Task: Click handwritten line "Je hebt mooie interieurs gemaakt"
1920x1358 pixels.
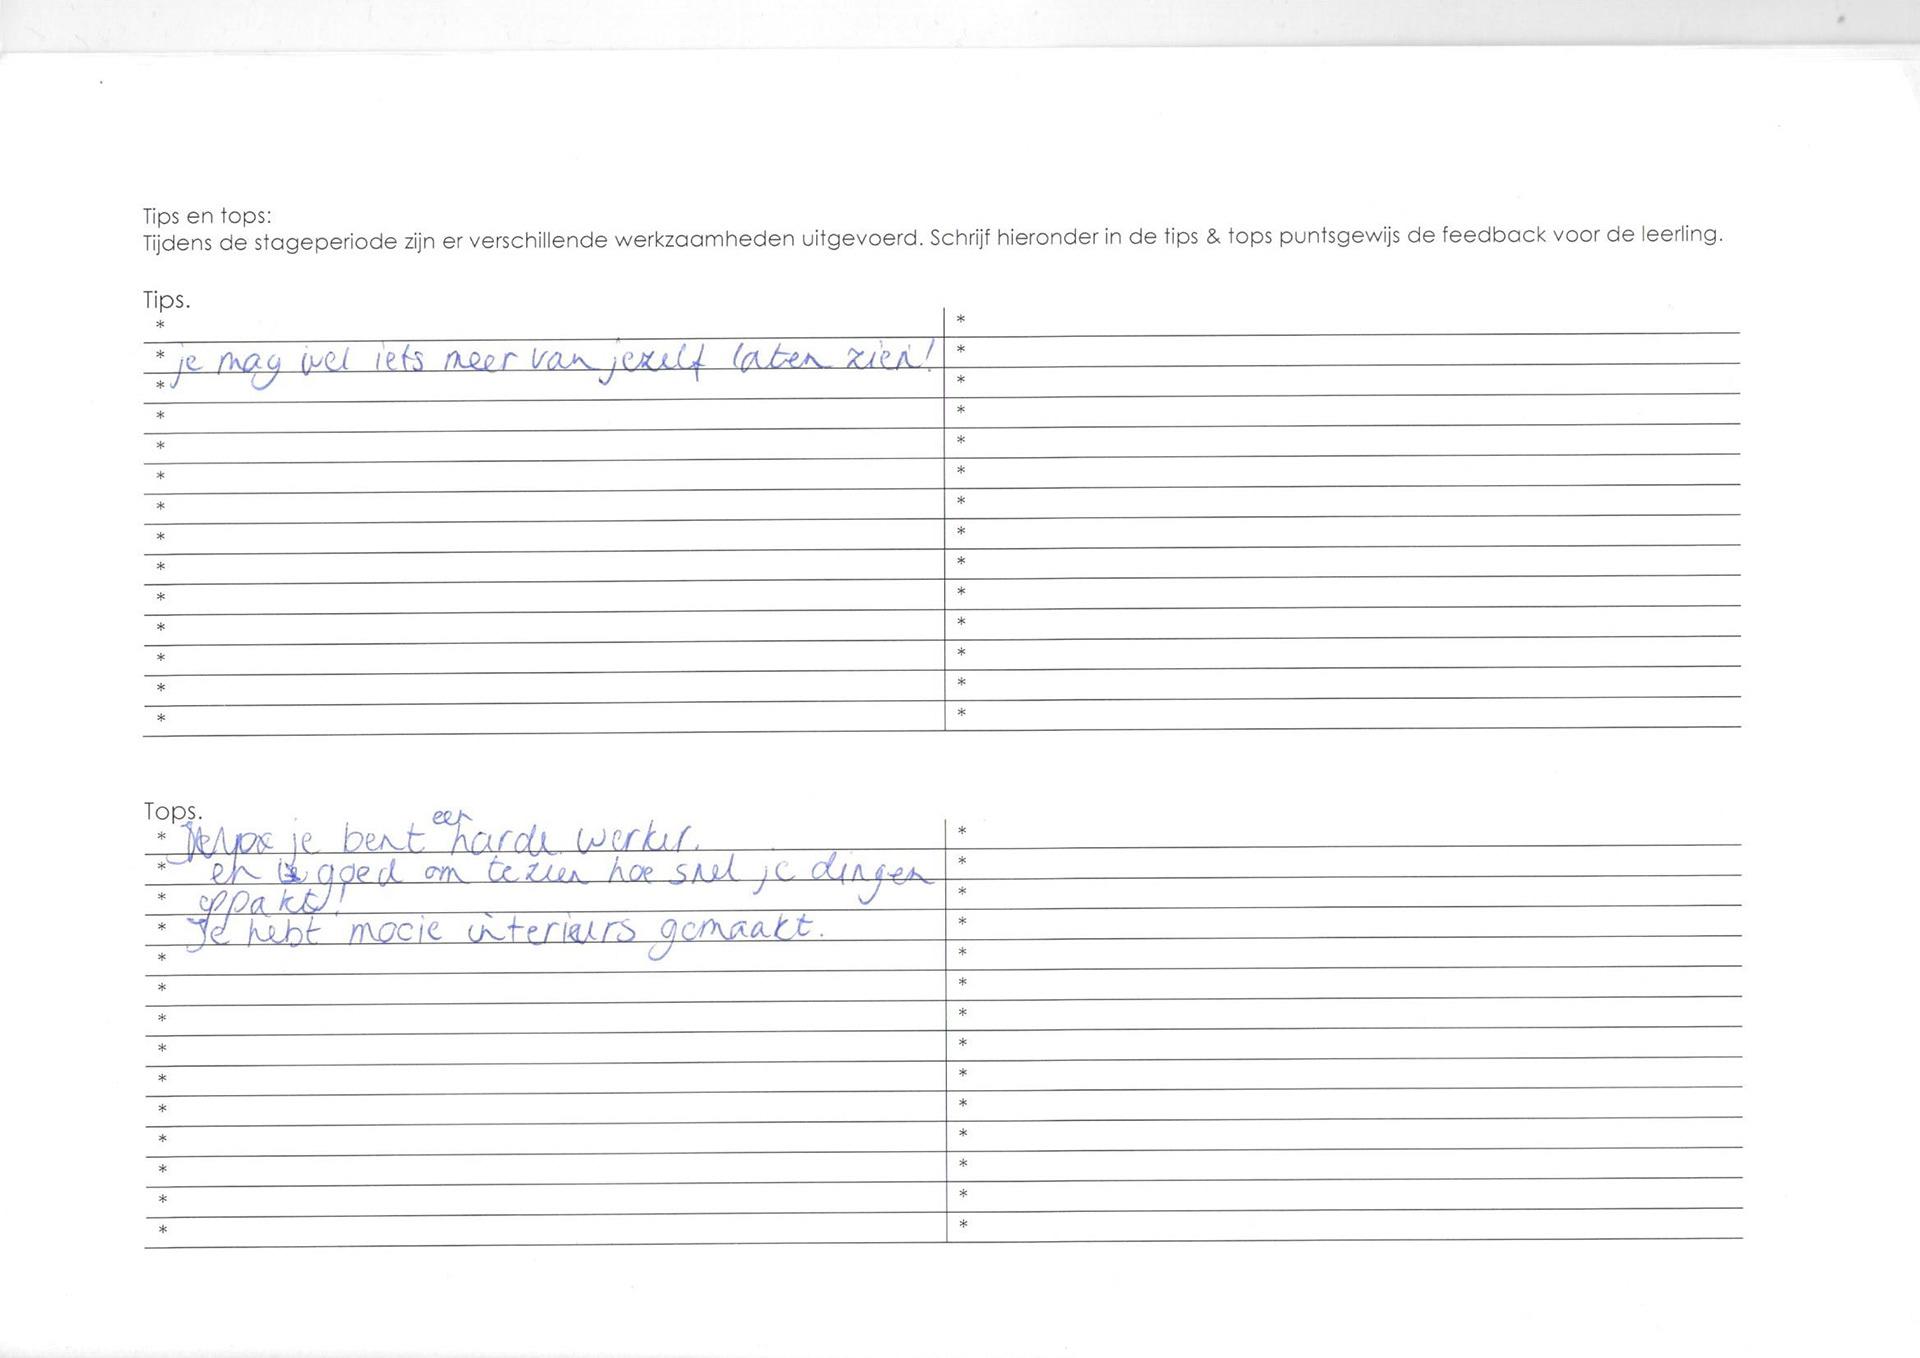Action: click(x=505, y=932)
